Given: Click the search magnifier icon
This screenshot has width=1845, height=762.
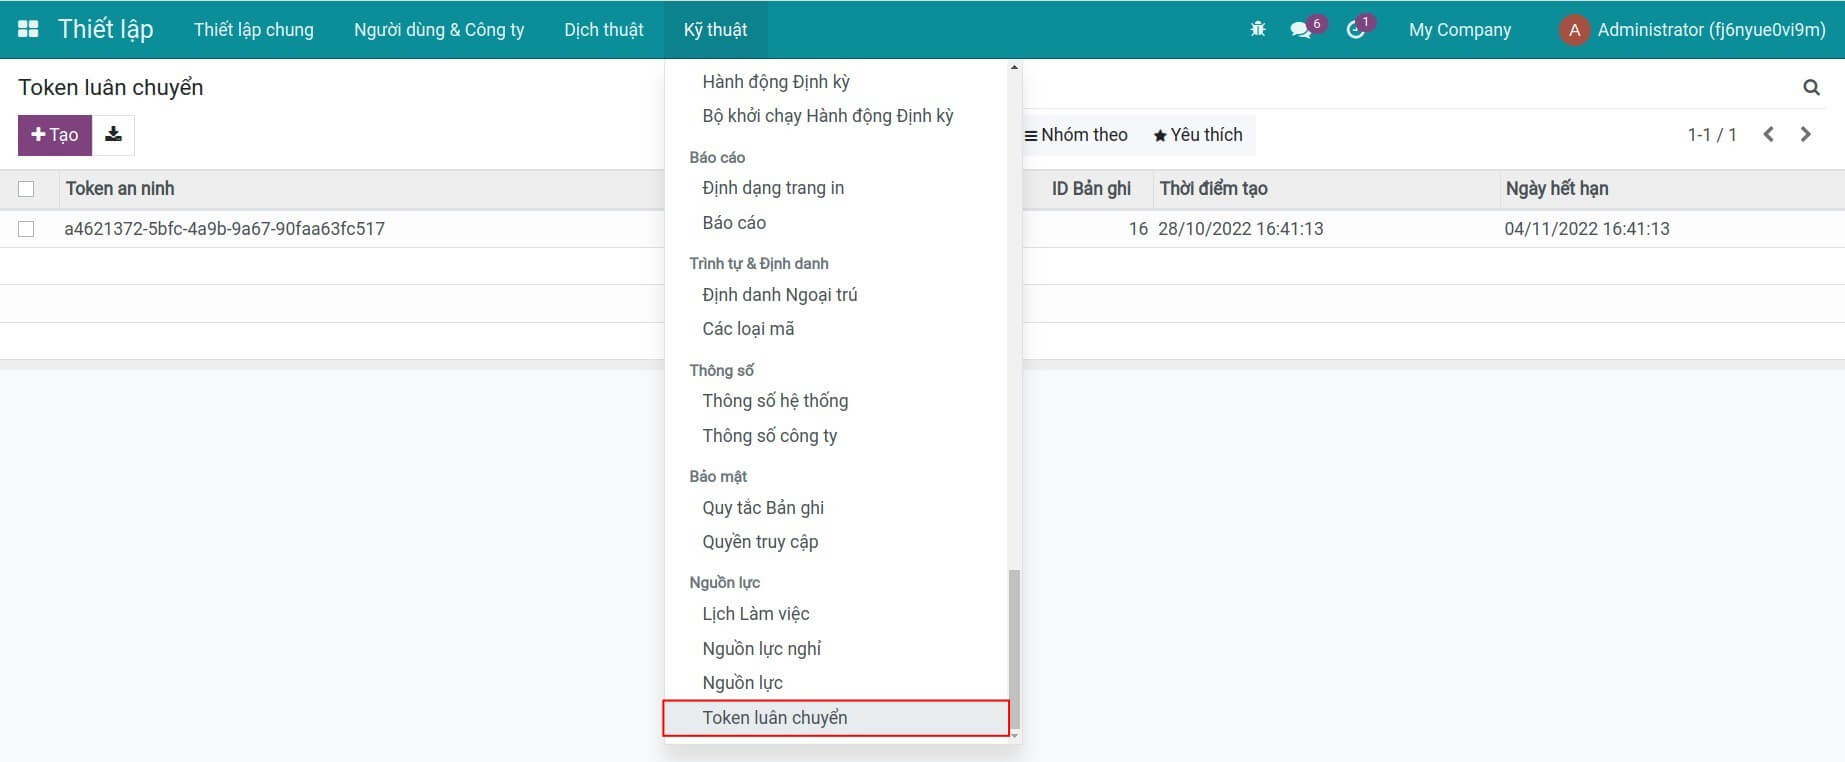Looking at the screenshot, I should point(1811,88).
